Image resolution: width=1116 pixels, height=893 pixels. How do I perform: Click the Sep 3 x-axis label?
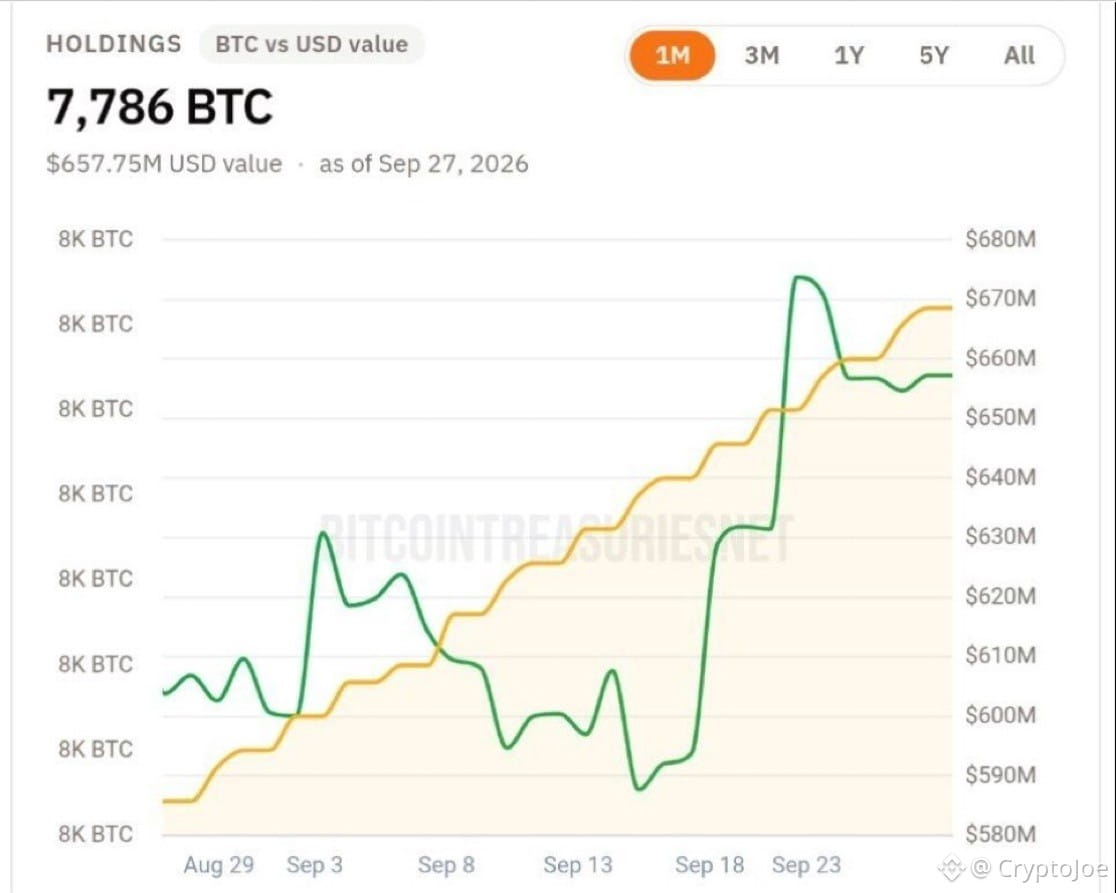click(315, 865)
